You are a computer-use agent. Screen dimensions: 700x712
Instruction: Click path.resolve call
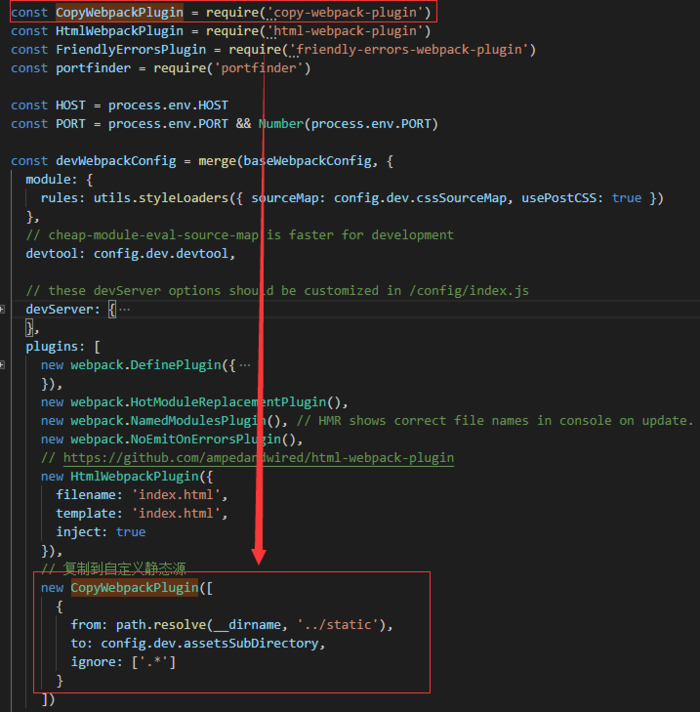click(x=161, y=625)
